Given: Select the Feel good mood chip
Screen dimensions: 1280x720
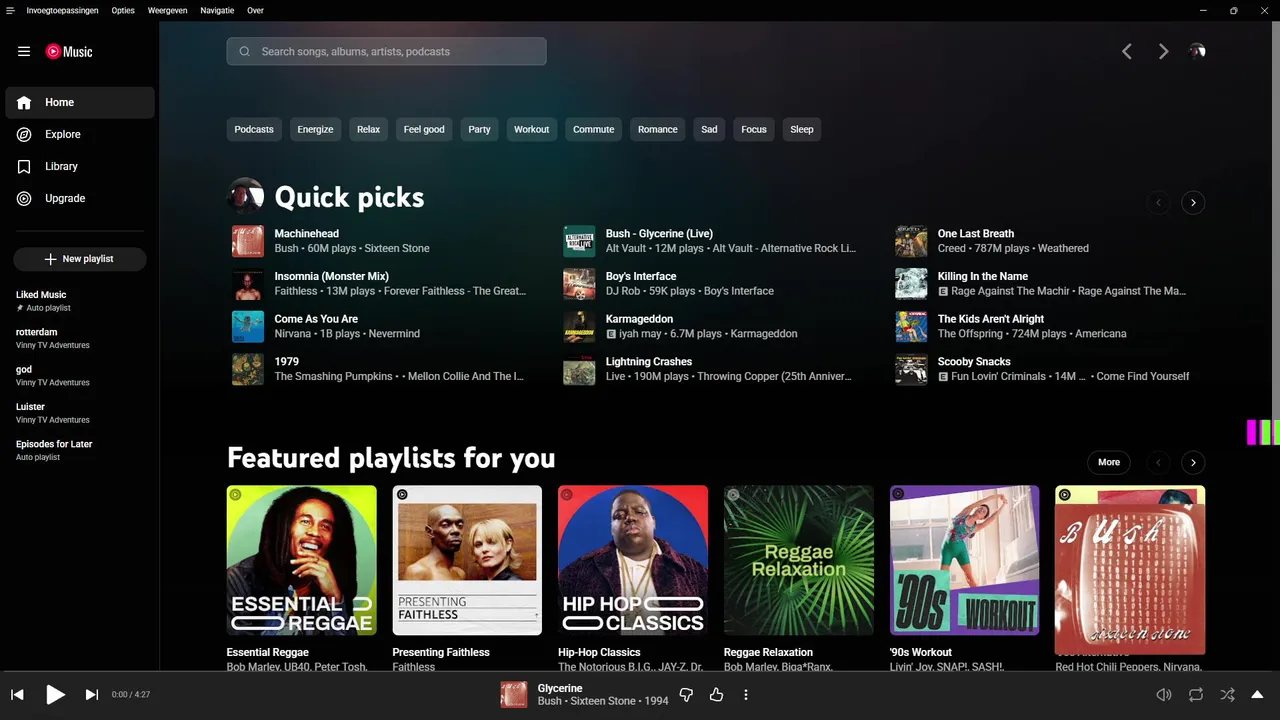Looking at the screenshot, I should [x=424, y=129].
